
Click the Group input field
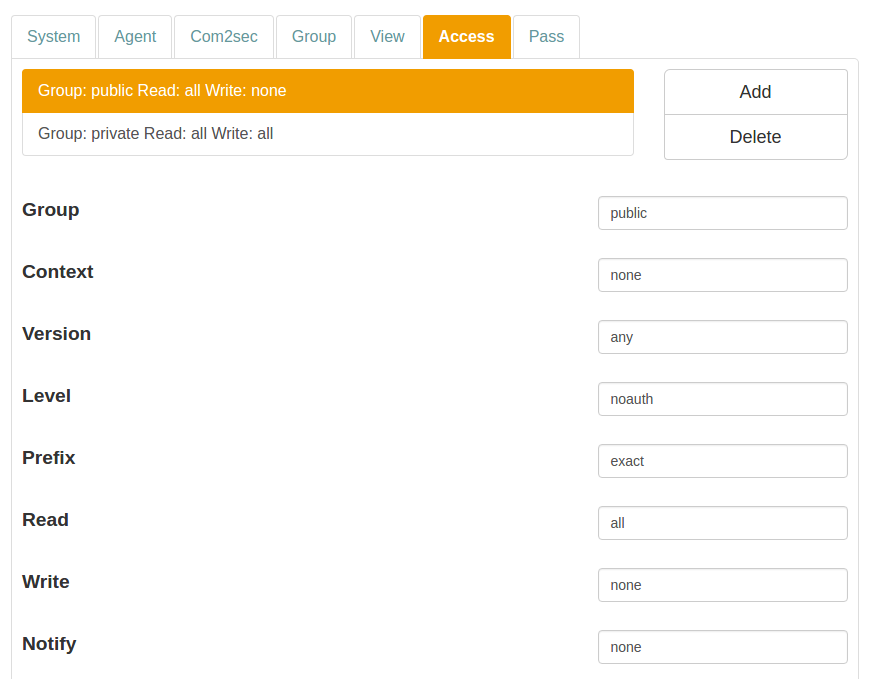[x=722, y=213]
